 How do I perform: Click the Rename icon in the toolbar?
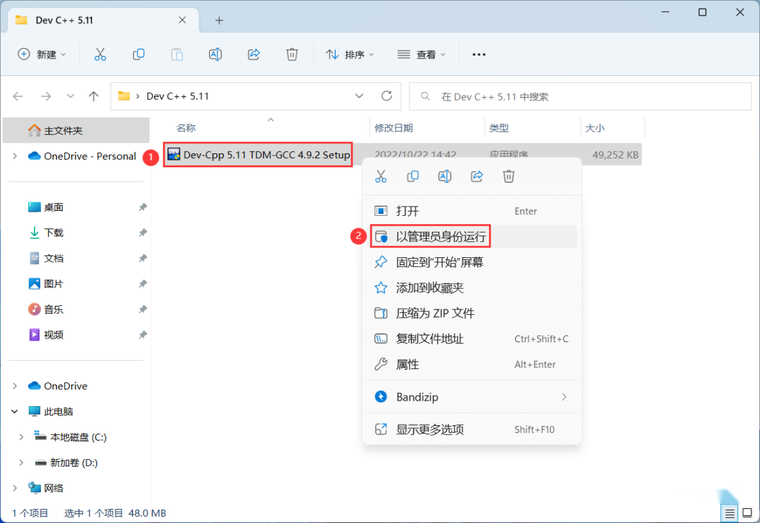(215, 54)
